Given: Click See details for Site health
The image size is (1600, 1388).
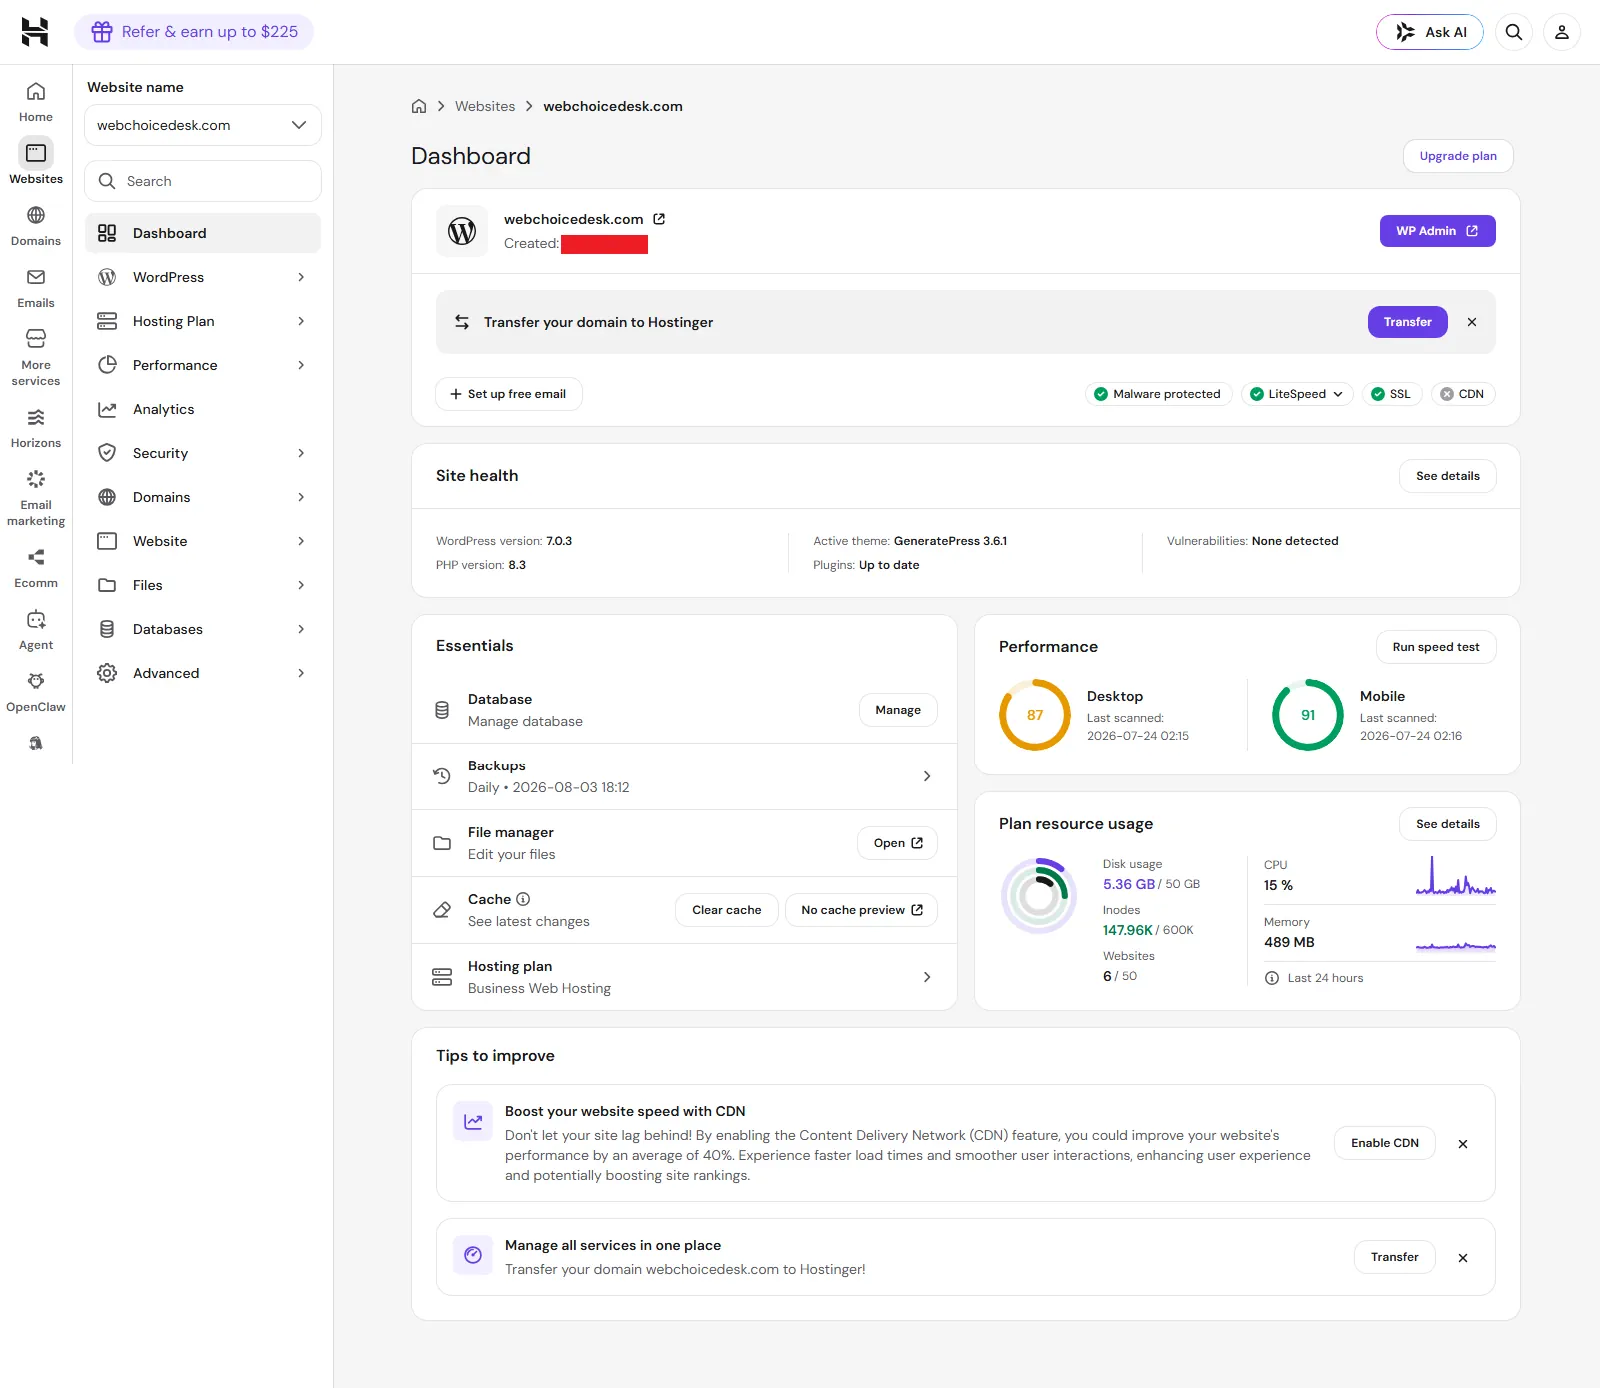Looking at the screenshot, I should (1448, 476).
